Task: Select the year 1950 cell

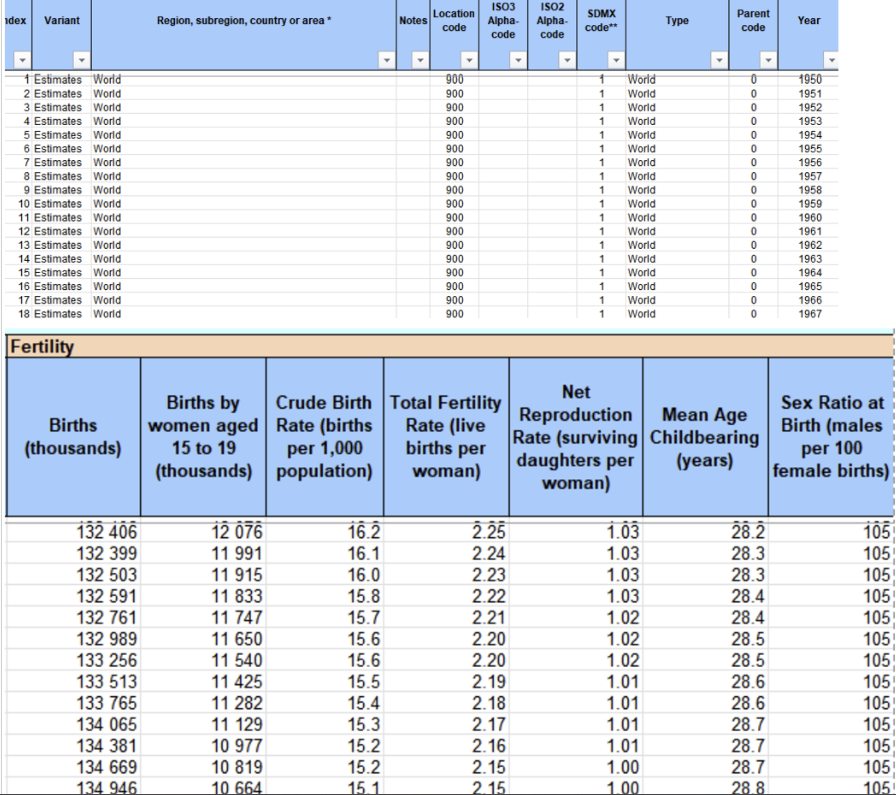Action: pyautogui.click(x=809, y=79)
